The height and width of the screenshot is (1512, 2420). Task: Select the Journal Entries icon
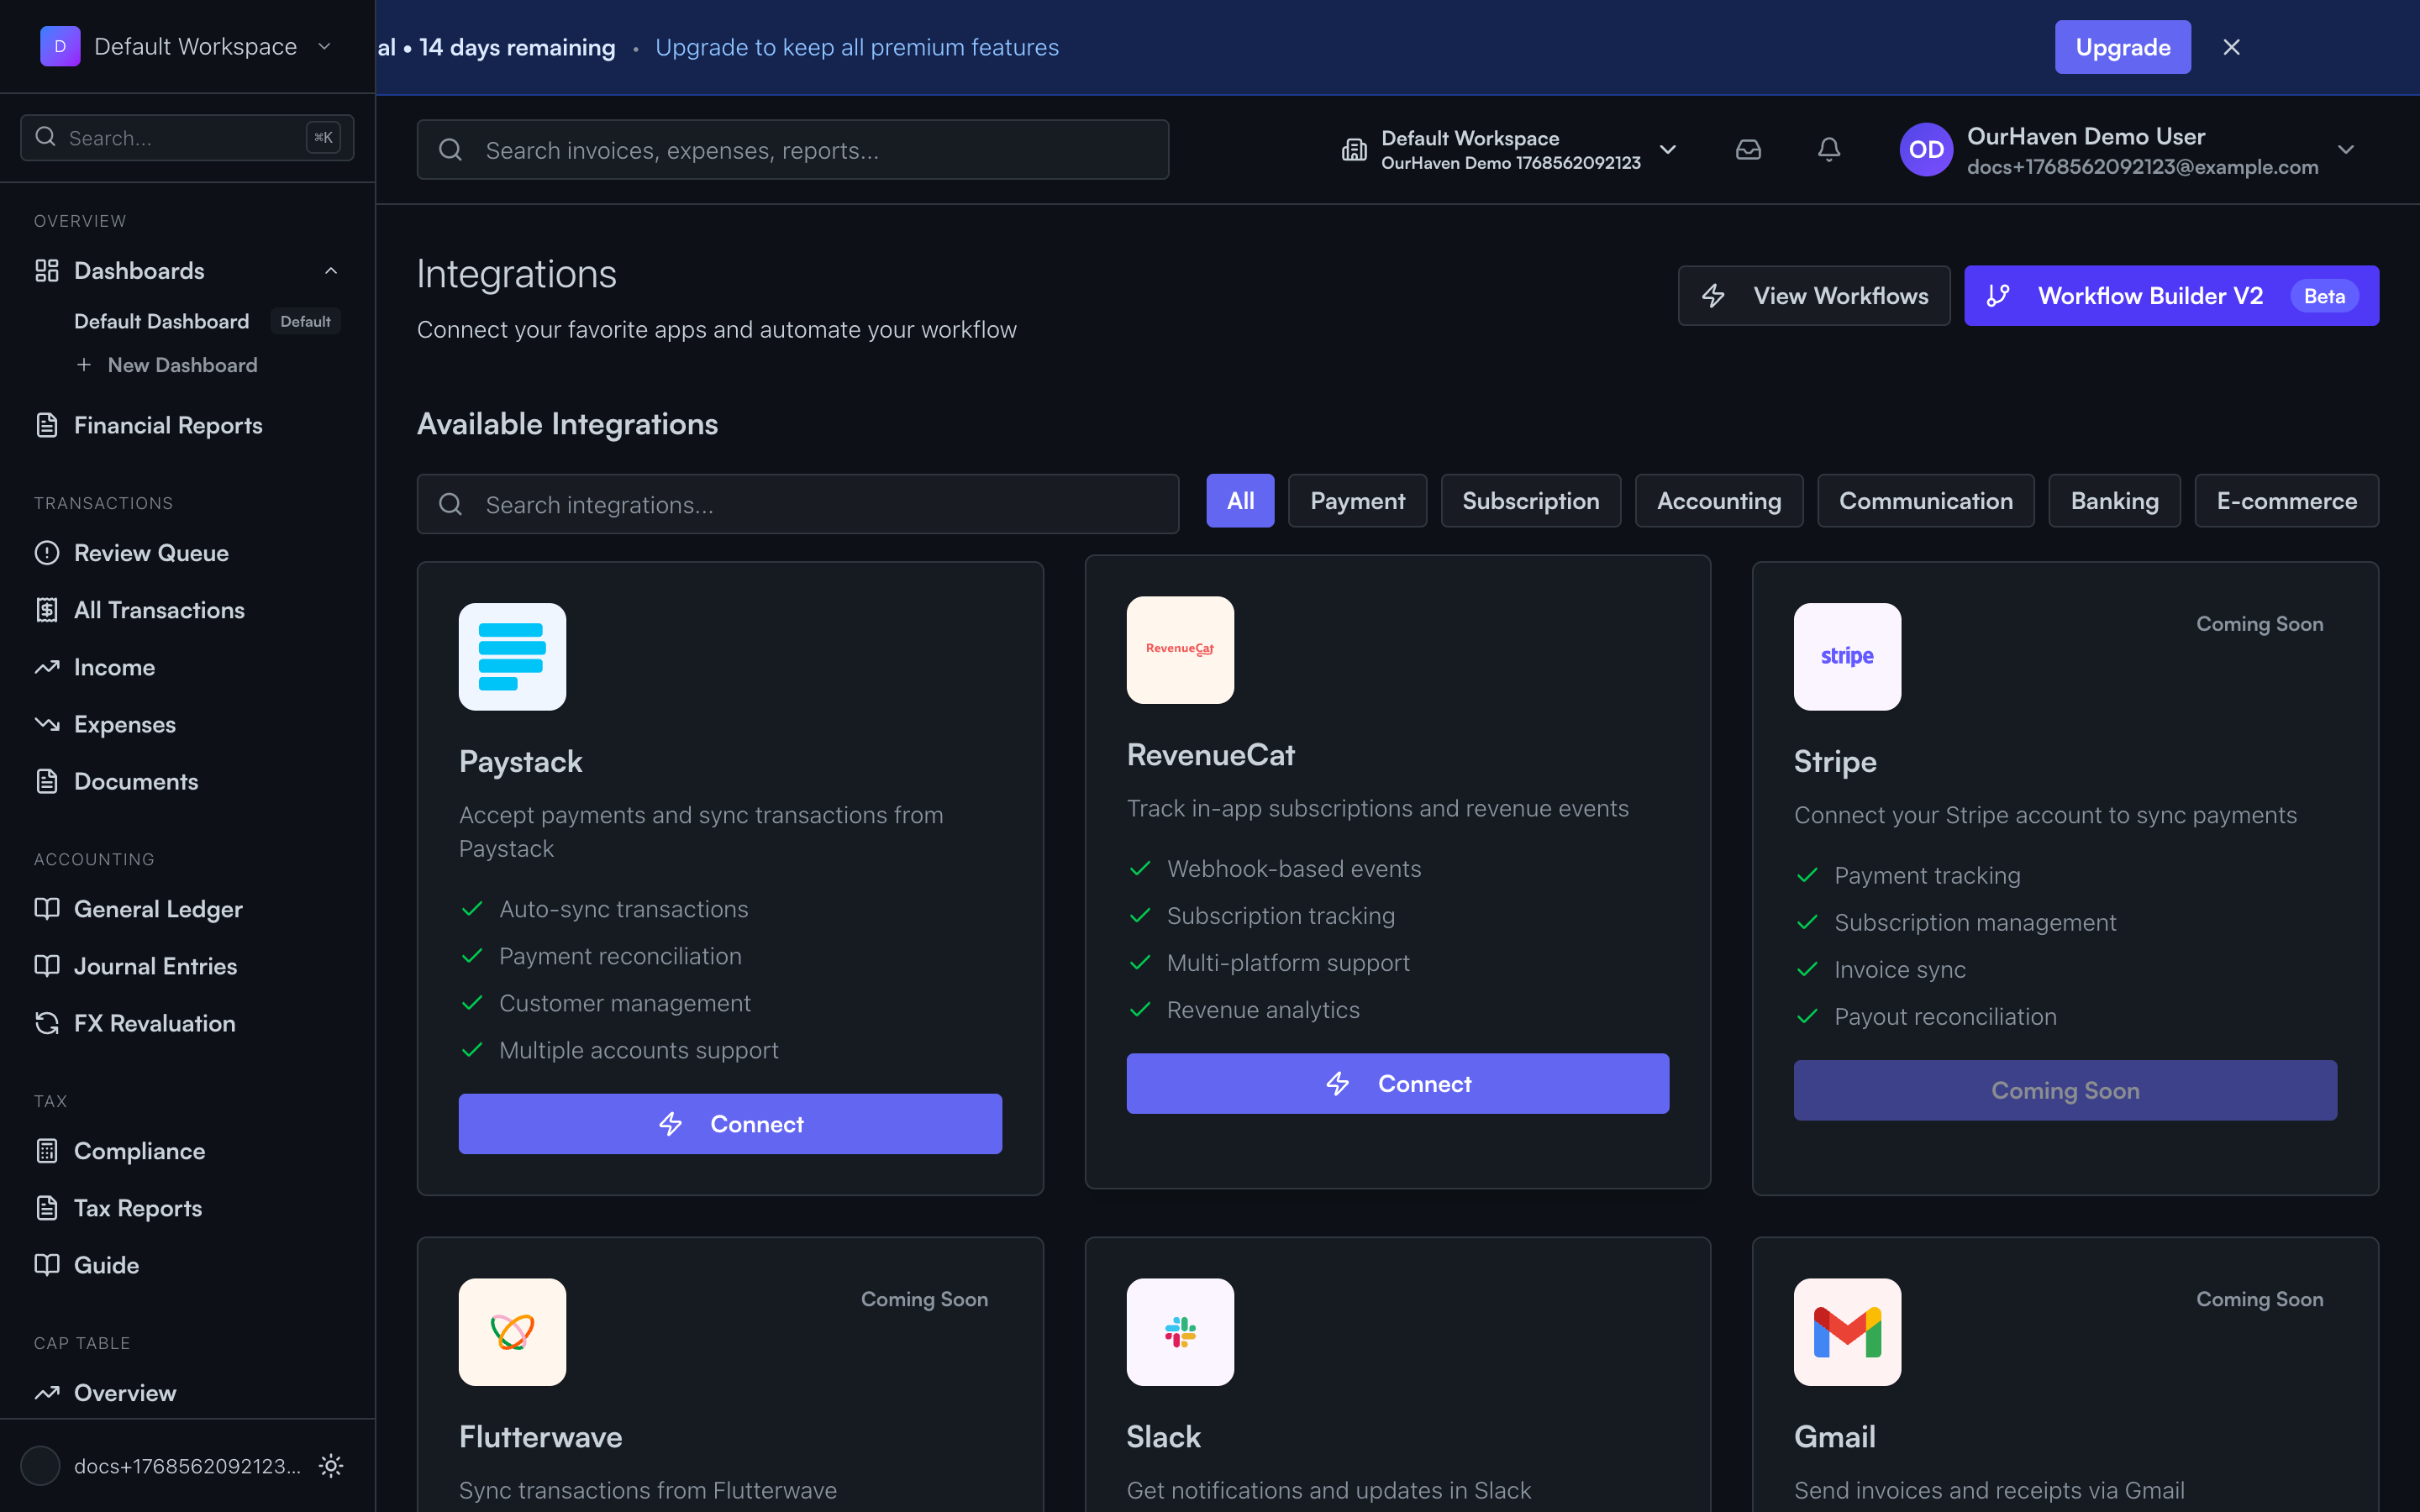[x=46, y=965]
